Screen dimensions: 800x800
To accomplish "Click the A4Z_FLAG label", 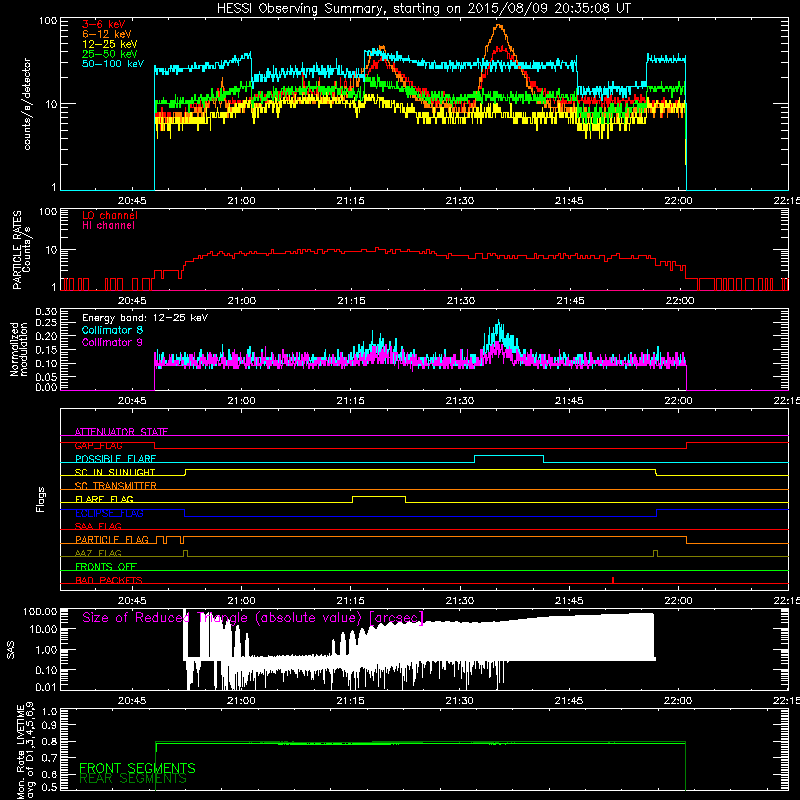I will pyautogui.click(x=98, y=553).
